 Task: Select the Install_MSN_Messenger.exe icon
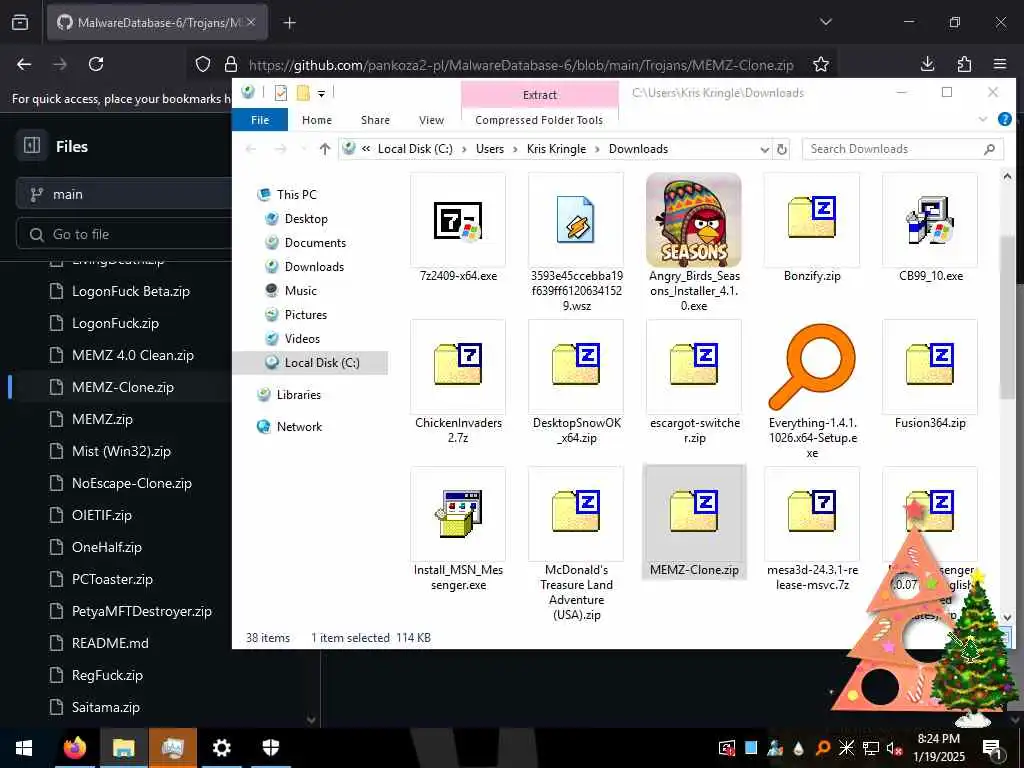458,513
